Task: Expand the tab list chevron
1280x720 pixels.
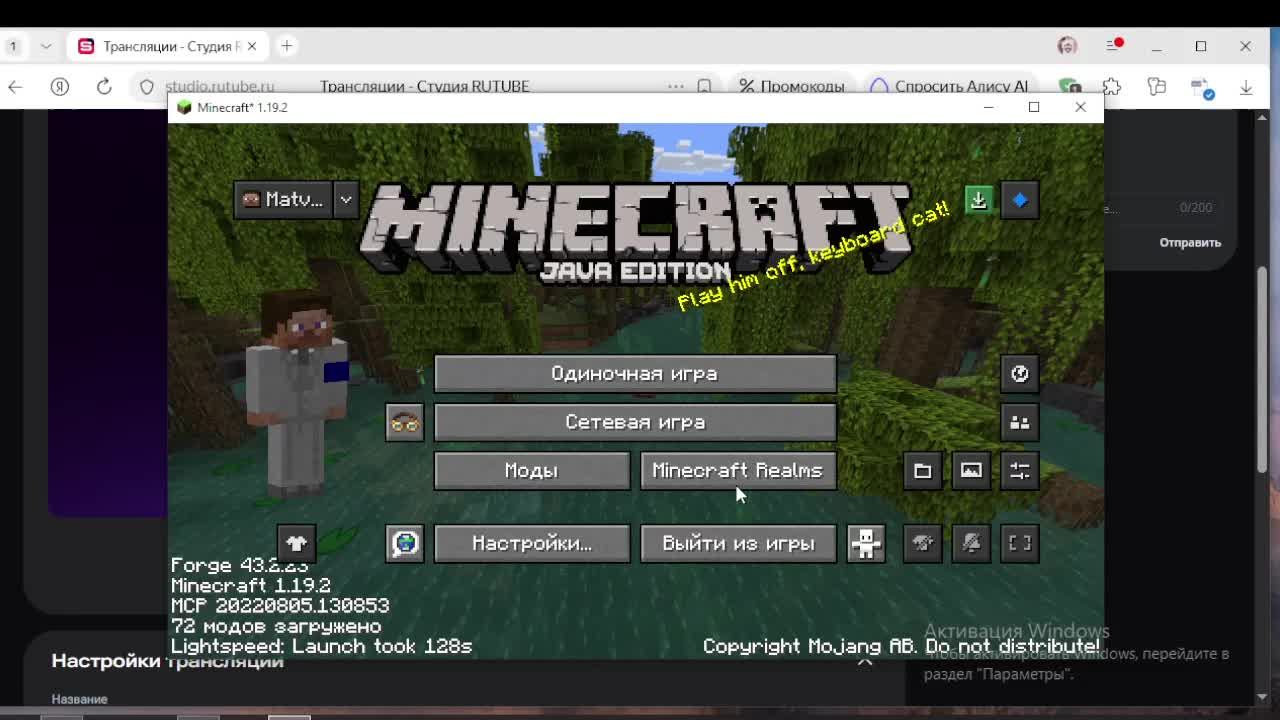Action: [x=45, y=46]
